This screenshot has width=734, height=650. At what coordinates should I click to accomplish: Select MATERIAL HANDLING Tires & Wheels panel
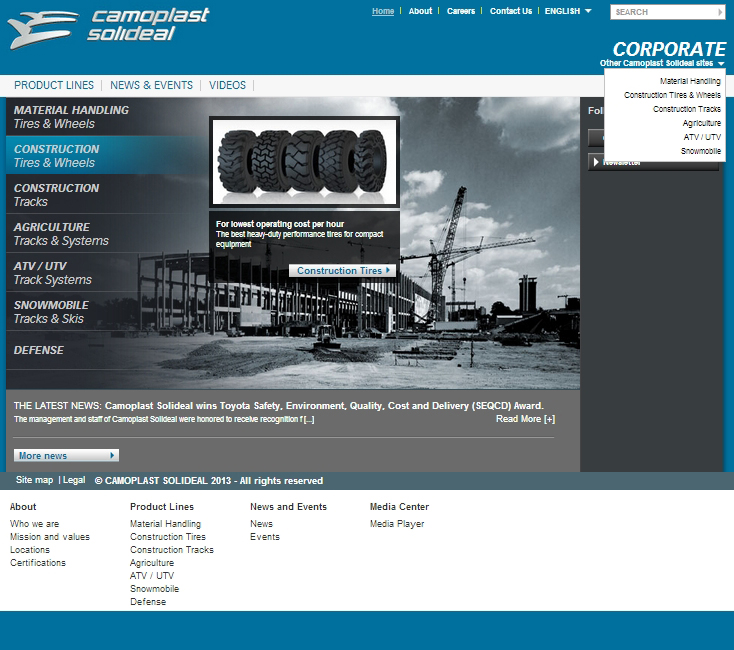pos(107,117)
